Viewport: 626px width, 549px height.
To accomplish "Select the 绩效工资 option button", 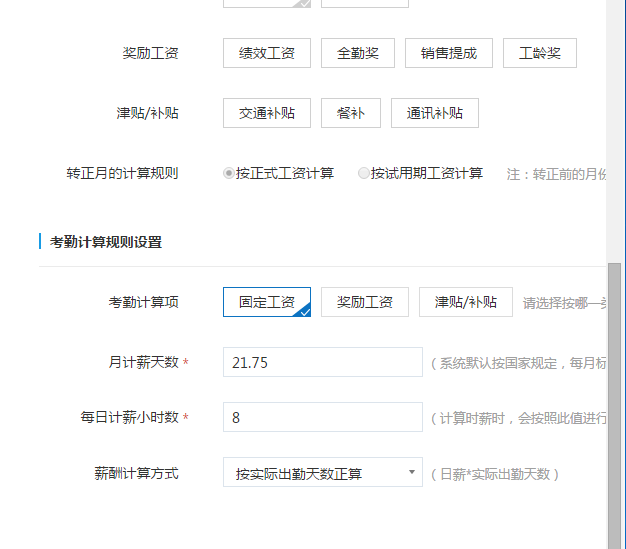I will (267, 53).
